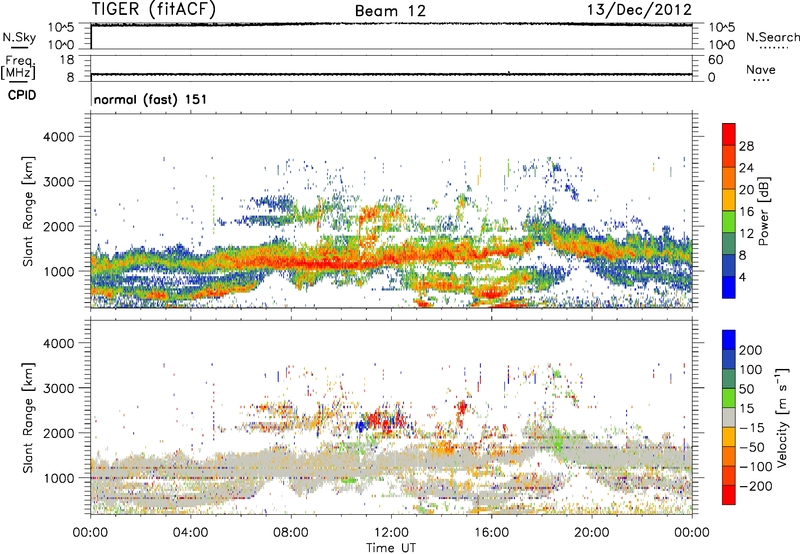Click the red top of the power colorbar

(729, 134)
